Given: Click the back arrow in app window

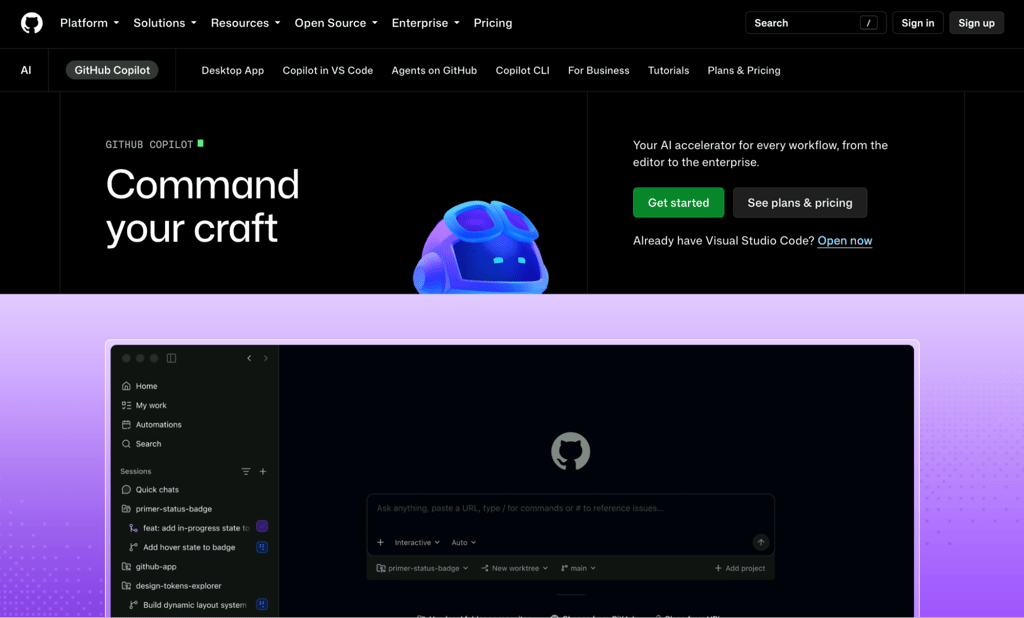Looking at the screenshot, I should 249,358.
